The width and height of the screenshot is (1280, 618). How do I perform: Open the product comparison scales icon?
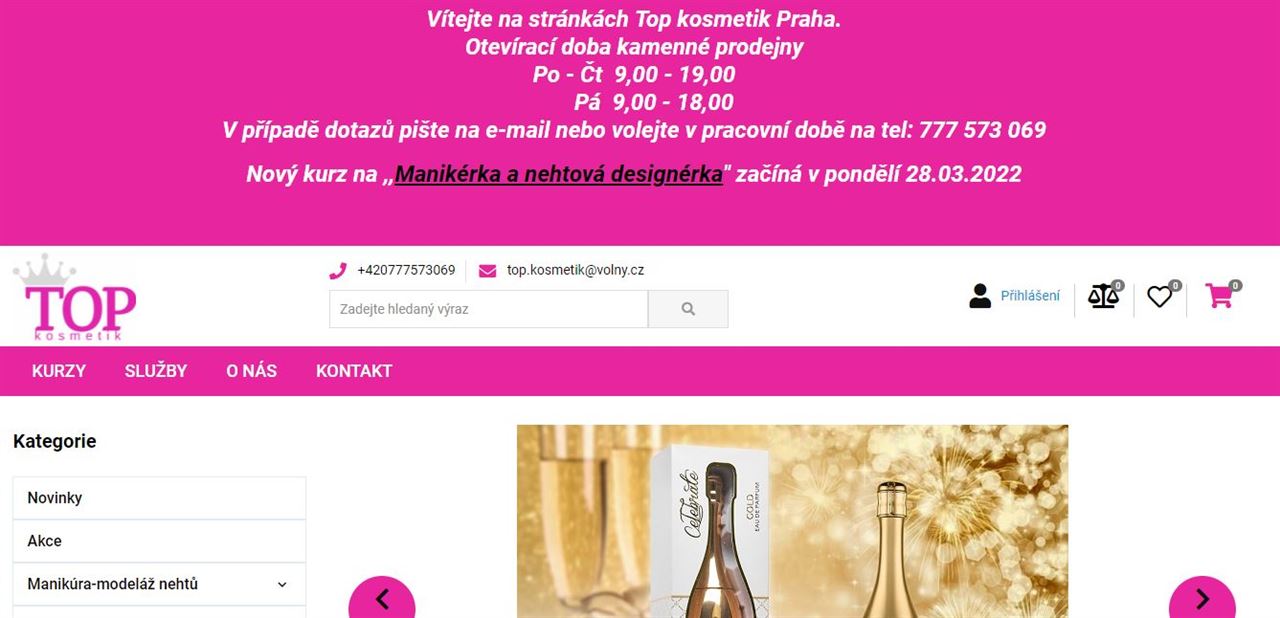click(1103, 296)
